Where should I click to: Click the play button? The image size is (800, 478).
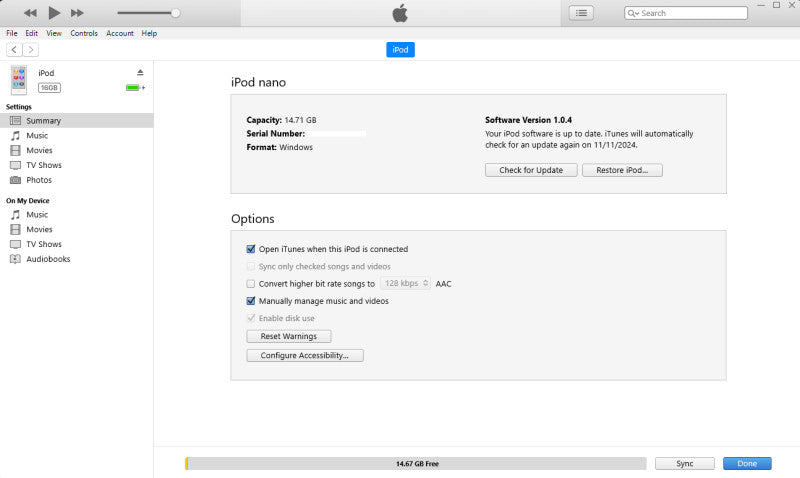point(54,13)
